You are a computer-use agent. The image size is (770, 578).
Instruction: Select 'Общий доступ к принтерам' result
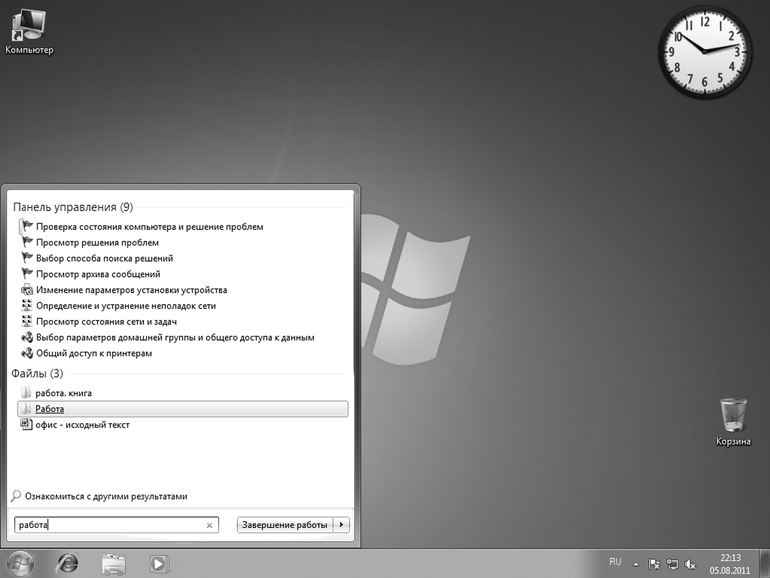(94, 353)
